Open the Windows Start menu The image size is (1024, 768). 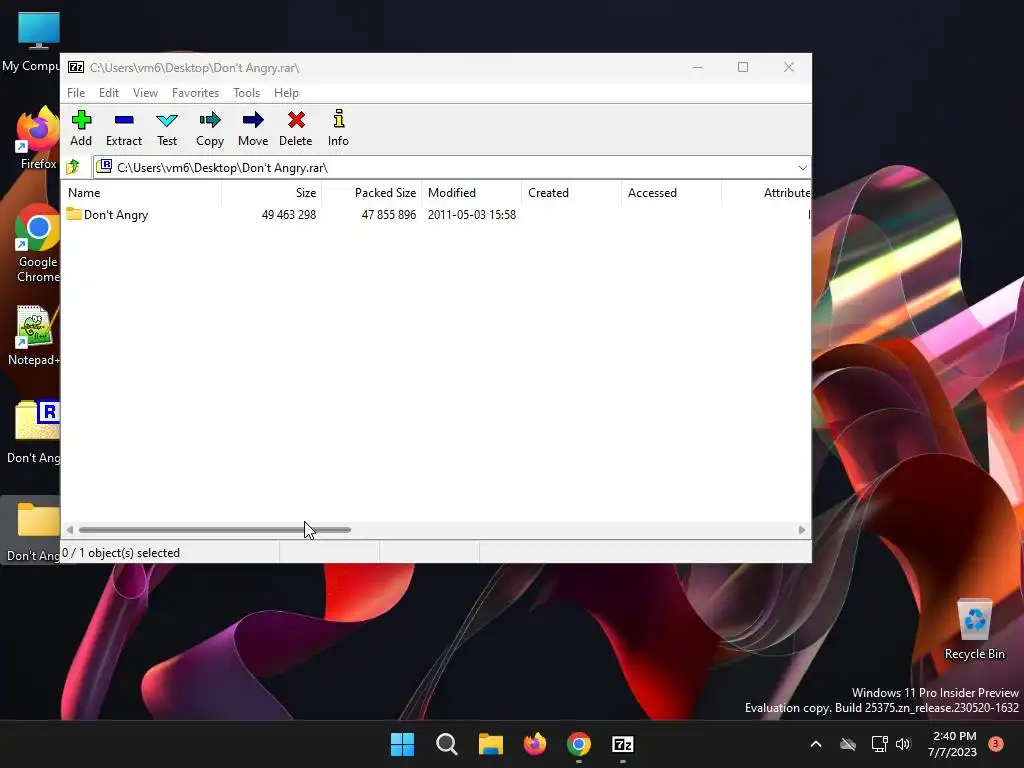tap(402, 744)
